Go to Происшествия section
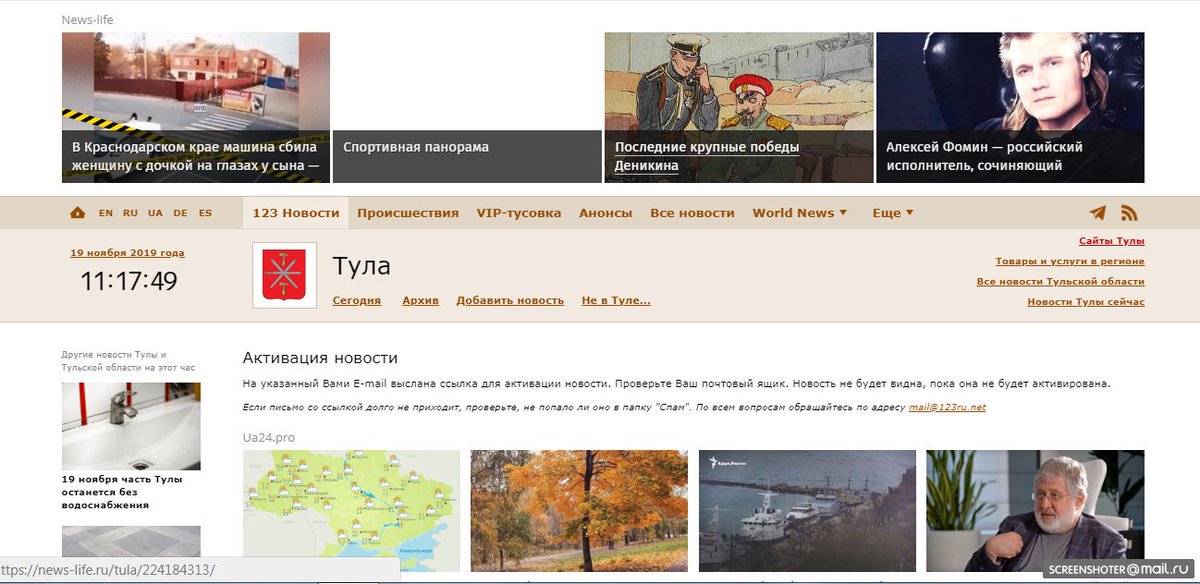1200x584 pixels. click(408, 213)
